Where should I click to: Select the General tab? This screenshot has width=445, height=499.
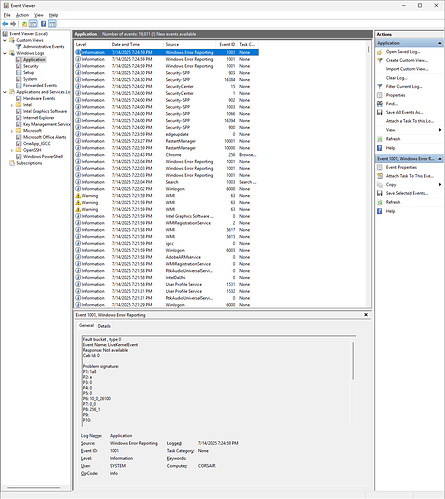(86, 325)
